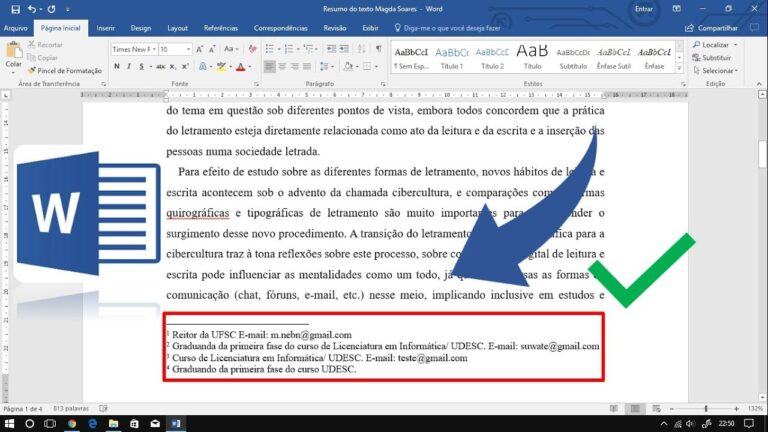Open the Arquivo menu
Screen dimensions: 768x432
point(16,28)
